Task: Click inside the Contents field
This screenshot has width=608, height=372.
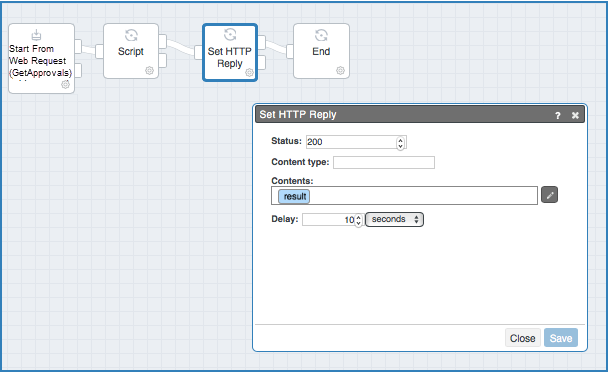Action: click(404, 196)
